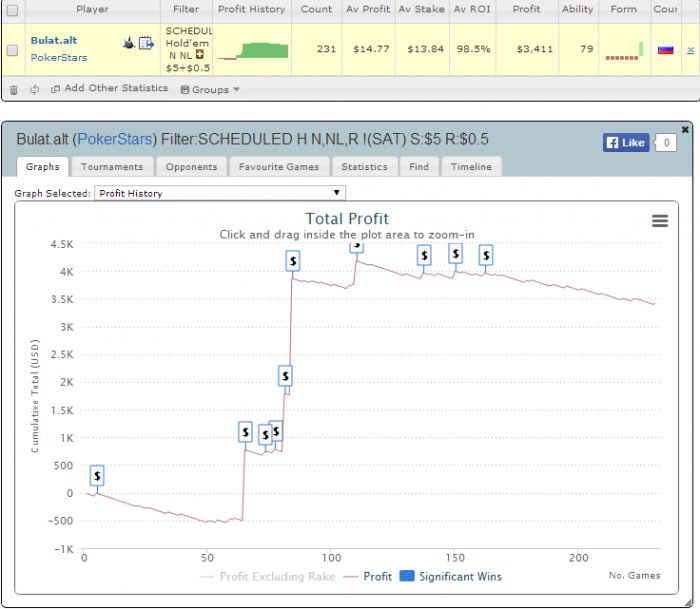The width and height of the screenshot is (700, 609).
Task: Click the Russian flag country icon
Action: point(665,50)
